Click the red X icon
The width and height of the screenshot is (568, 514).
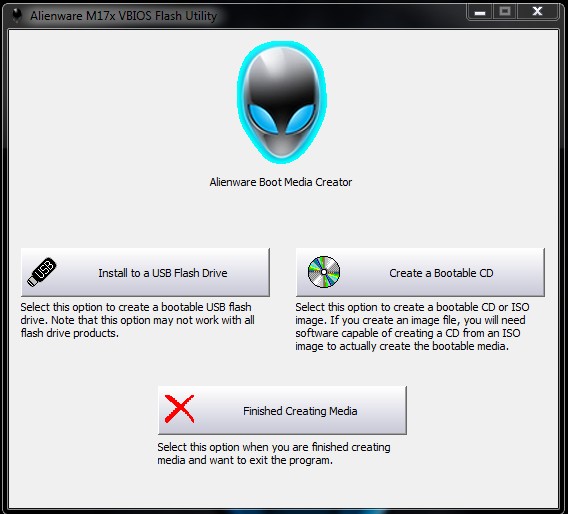point(179,409)
